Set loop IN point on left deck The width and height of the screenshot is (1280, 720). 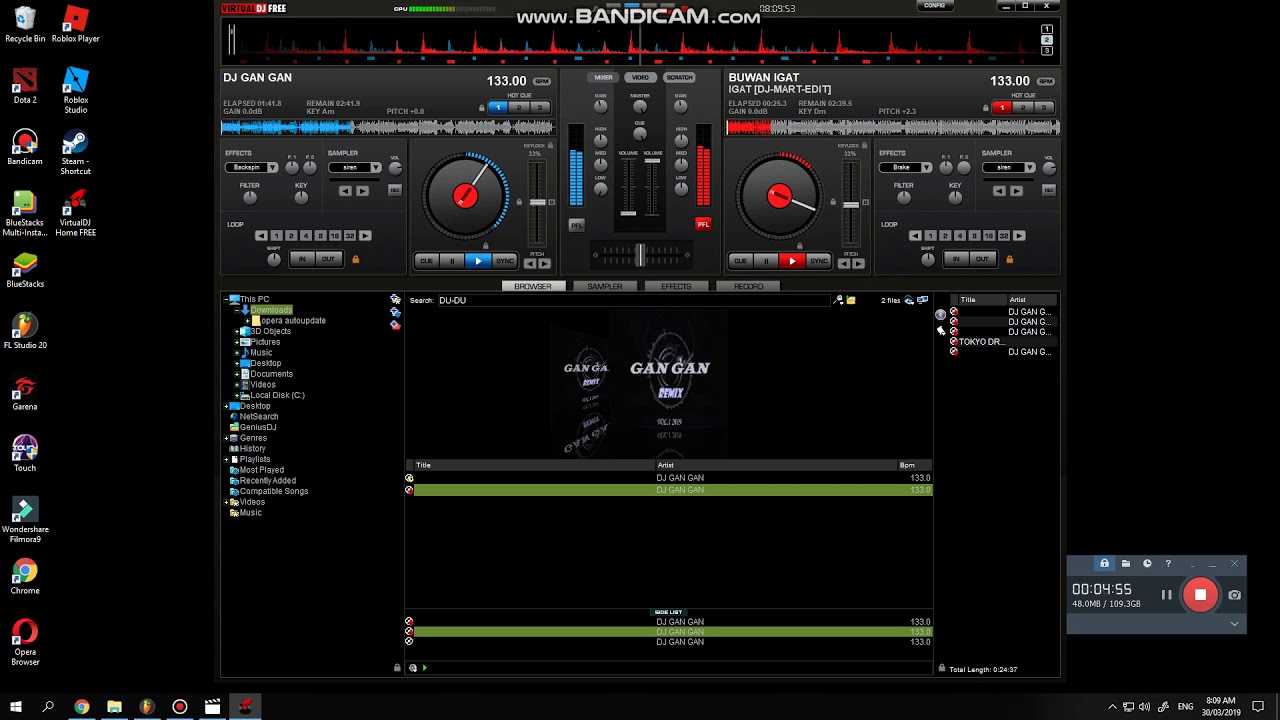302,259
